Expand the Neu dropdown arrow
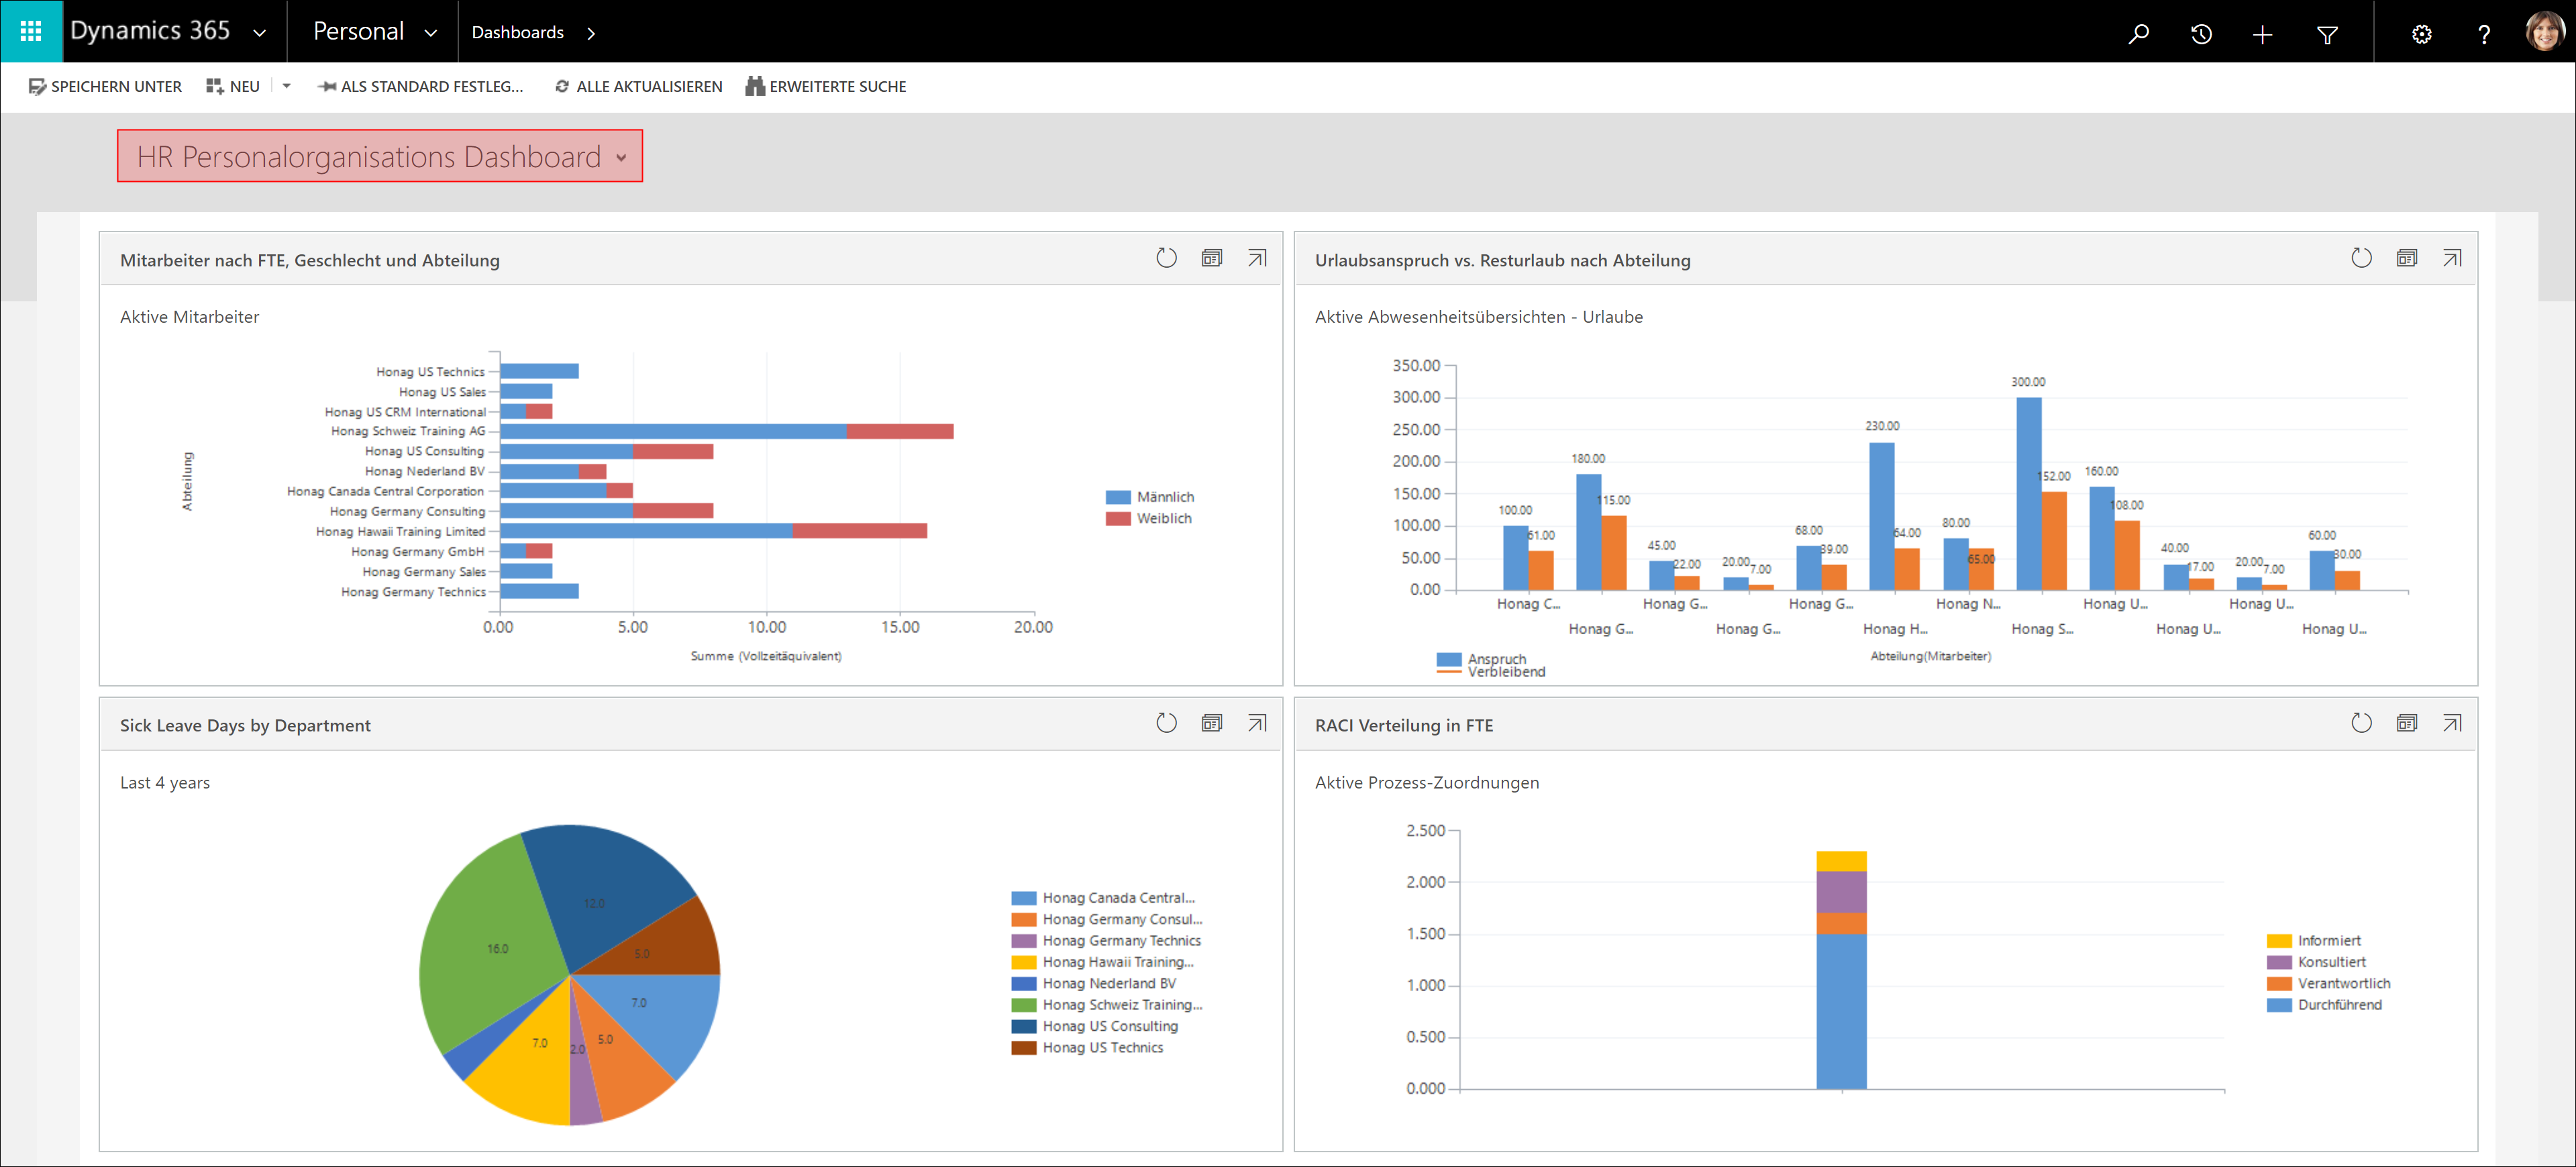2576x1167 pixels. [x=287, y=86]
